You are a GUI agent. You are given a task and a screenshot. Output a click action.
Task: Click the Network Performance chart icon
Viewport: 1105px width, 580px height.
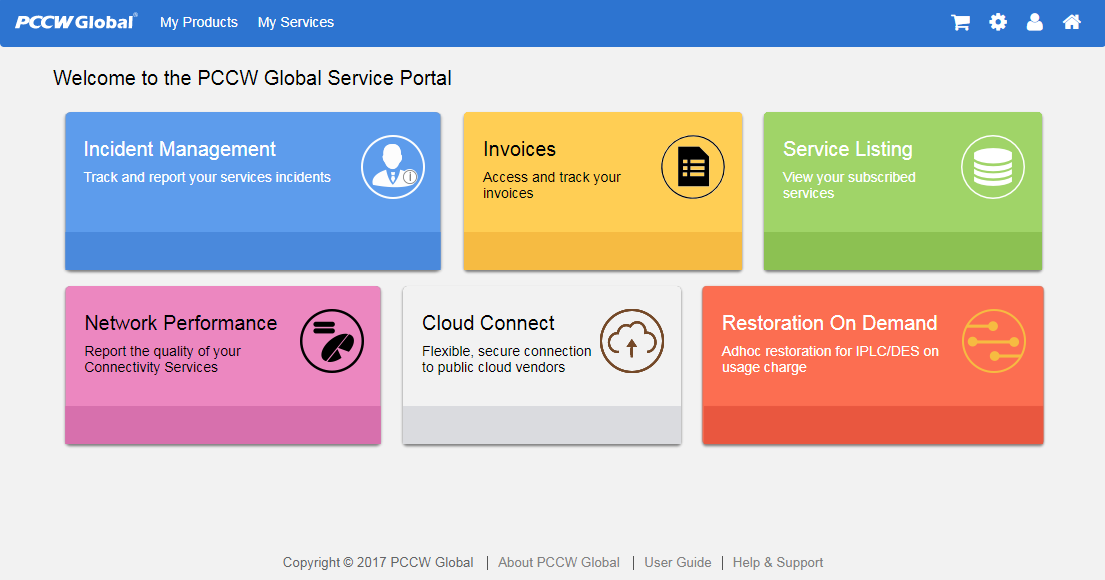[332, 341]
